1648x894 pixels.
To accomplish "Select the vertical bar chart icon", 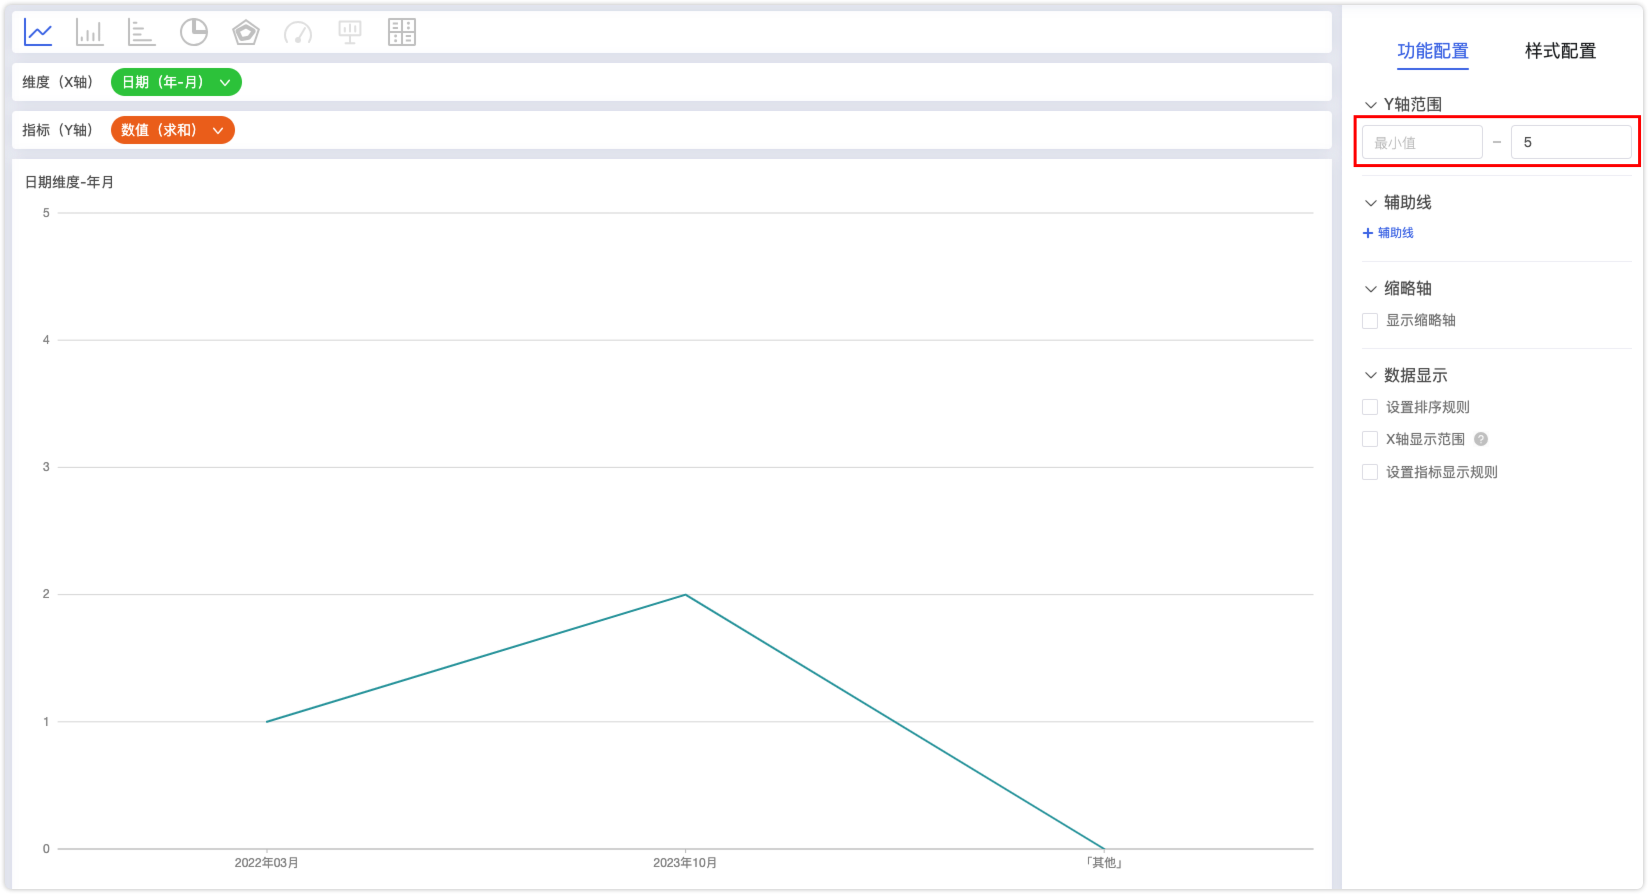I will [x=90, y=33].
